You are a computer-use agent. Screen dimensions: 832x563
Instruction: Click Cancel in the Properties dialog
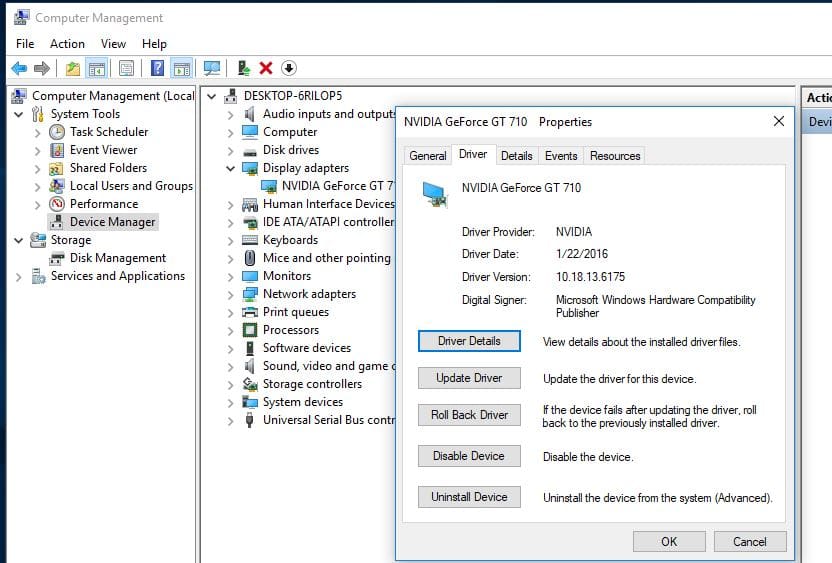750,542
